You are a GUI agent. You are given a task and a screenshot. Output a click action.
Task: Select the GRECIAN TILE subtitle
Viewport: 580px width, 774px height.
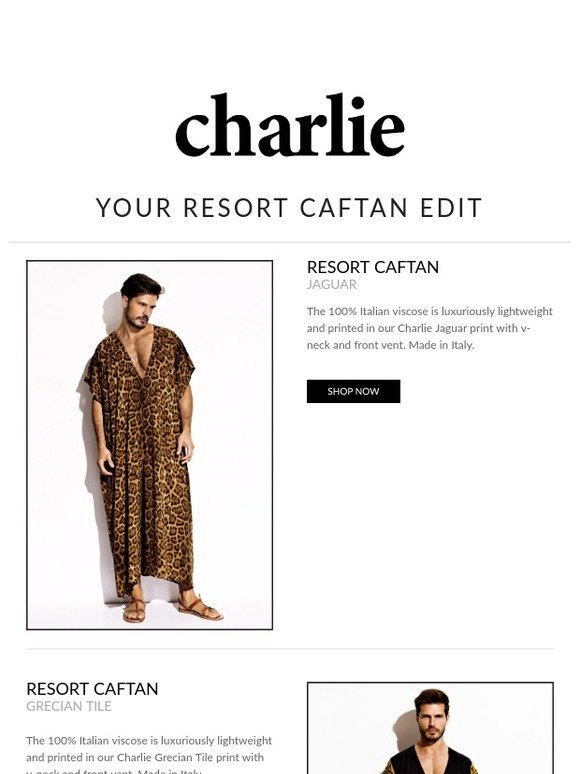tap(69, 706)
